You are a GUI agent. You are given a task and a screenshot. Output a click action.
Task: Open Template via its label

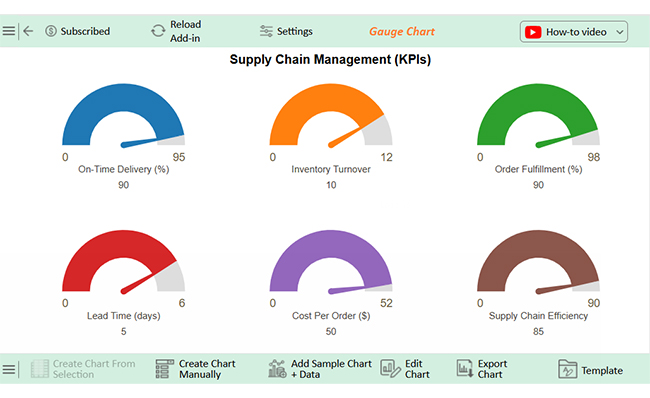pyautogui.click(x=602, y=370)
